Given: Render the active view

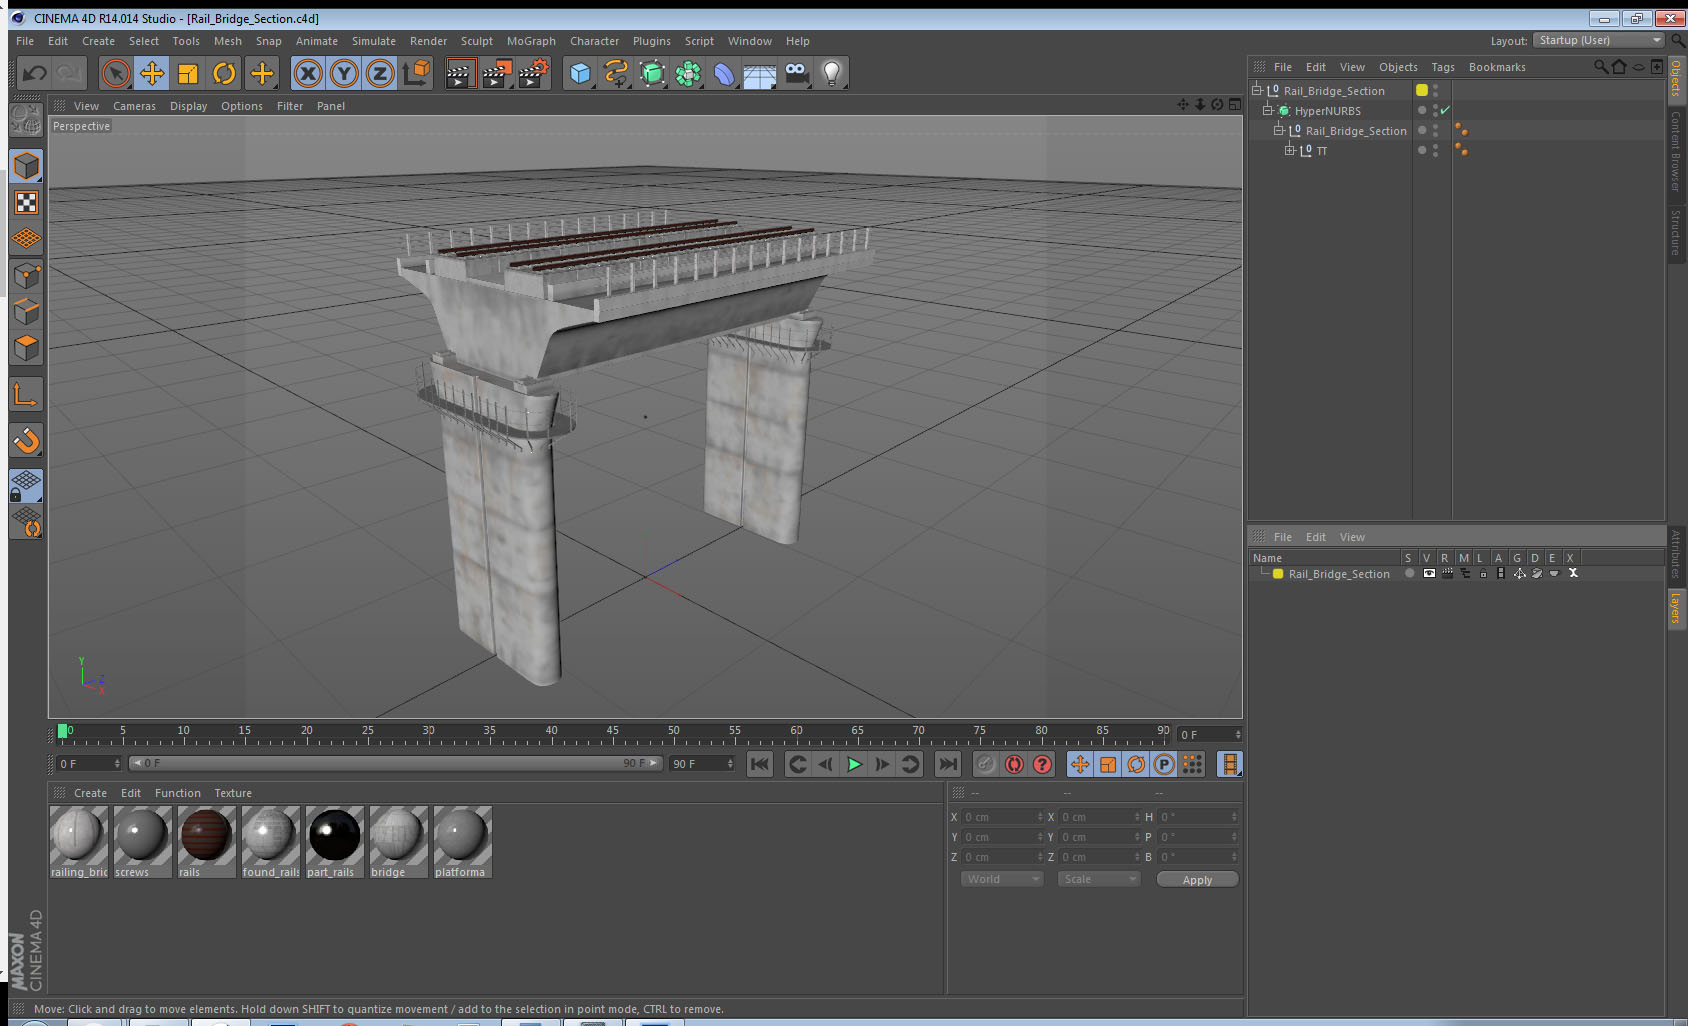Looking at the screenshot, I should point(459,73).
